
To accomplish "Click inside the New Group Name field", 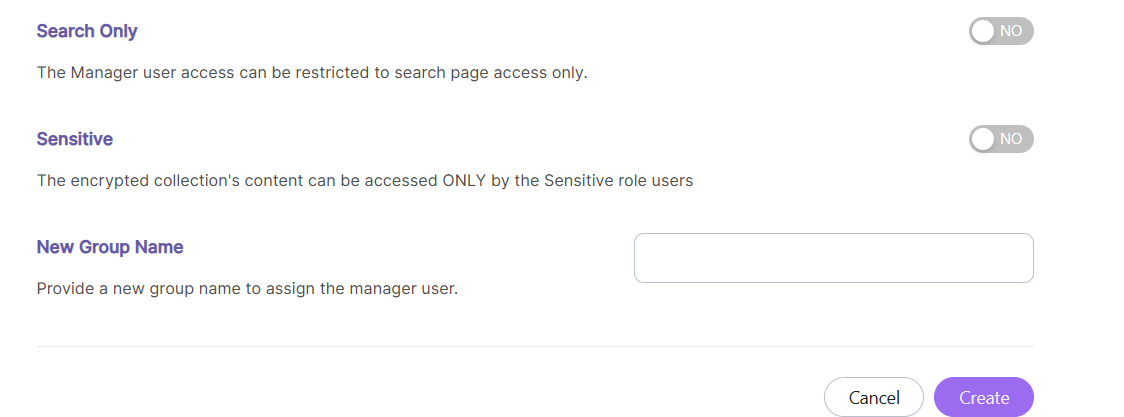I will click(833, 258).
